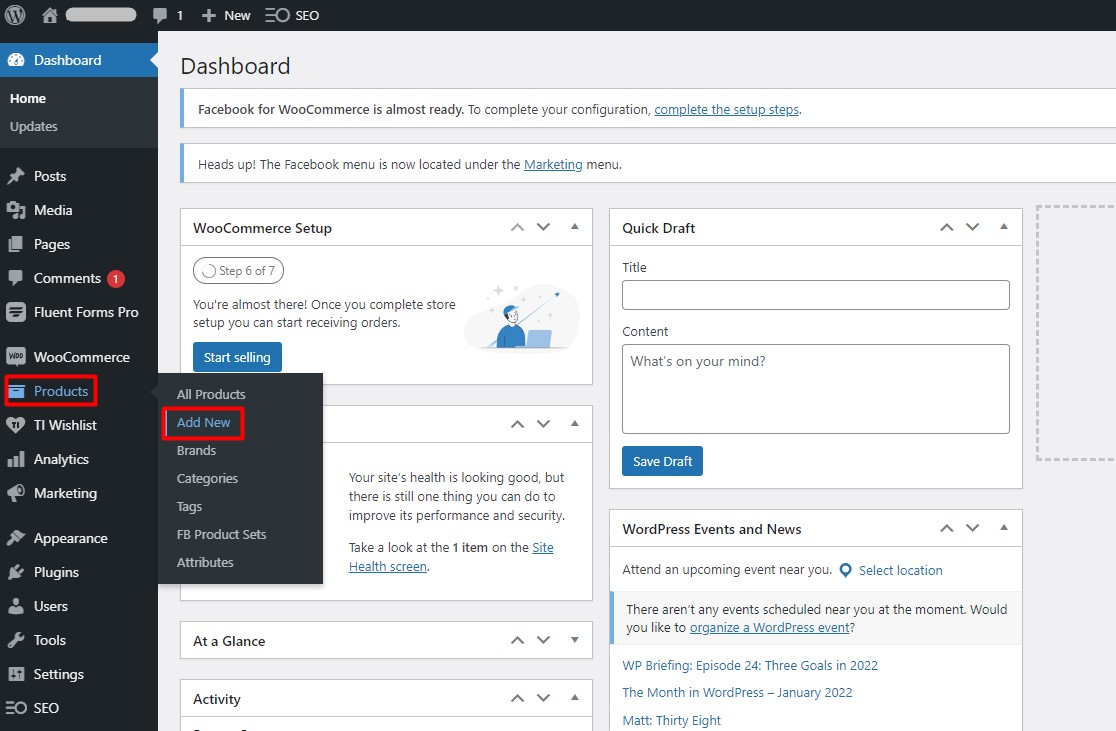Open All Products submenu item
Viewport: 1116px width, 731px height.
click(211, 394)
